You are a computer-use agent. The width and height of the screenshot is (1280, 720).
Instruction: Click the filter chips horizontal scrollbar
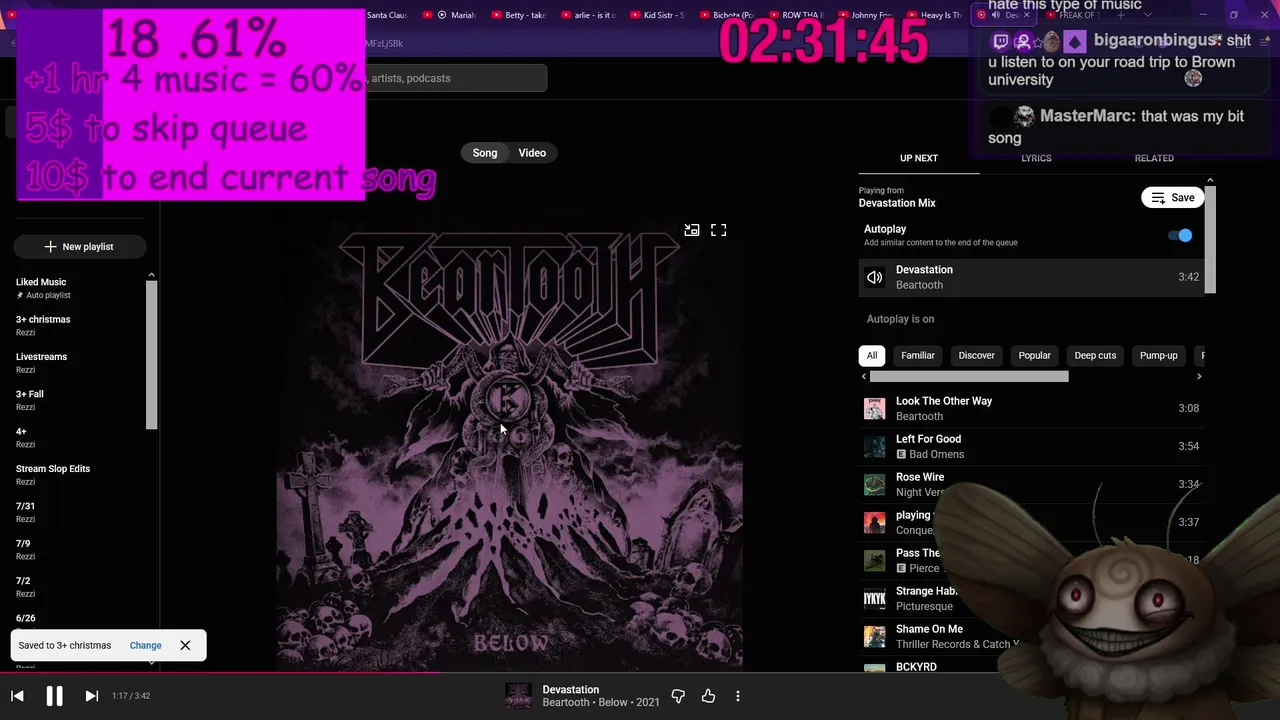pos(969,377)
